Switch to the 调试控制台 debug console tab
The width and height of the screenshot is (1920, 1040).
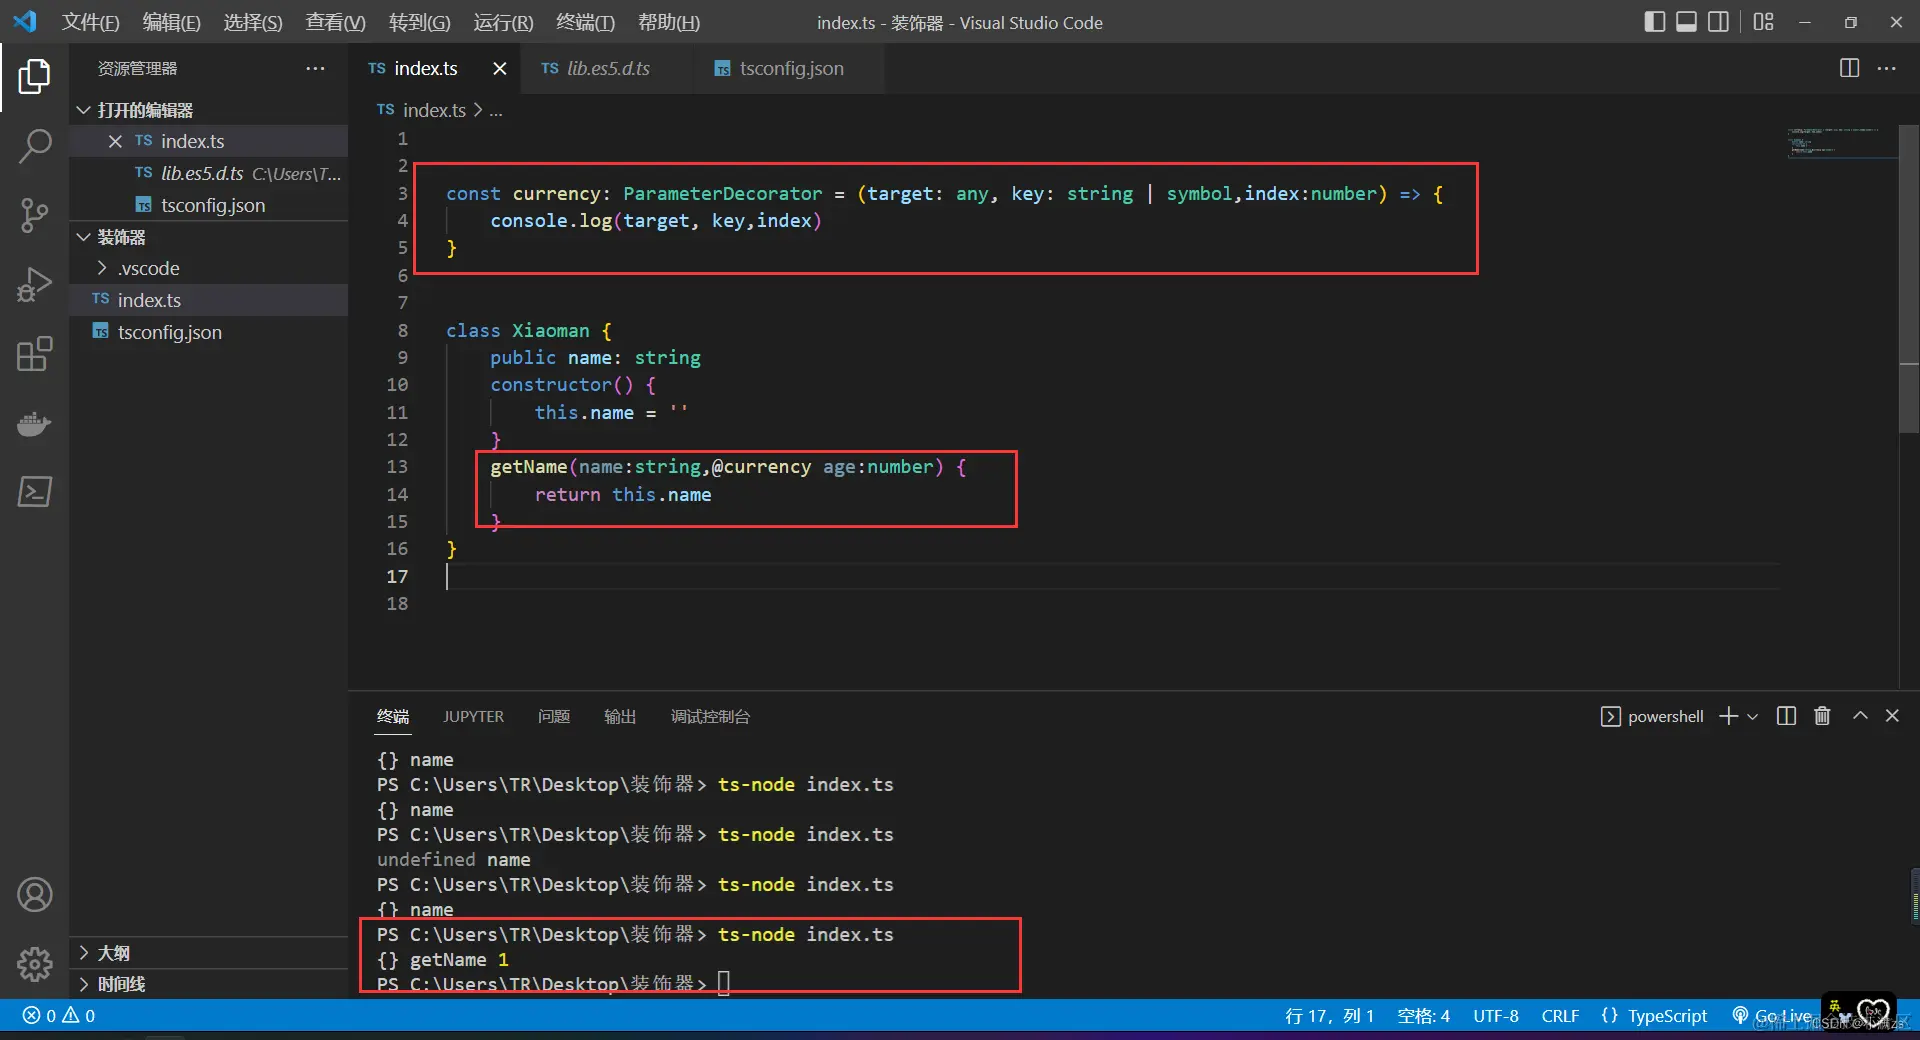[x=710, y=716]
